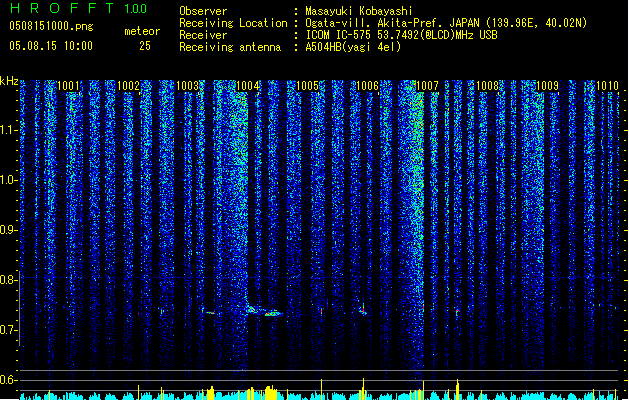Click time marker 1002

[128, 86]
